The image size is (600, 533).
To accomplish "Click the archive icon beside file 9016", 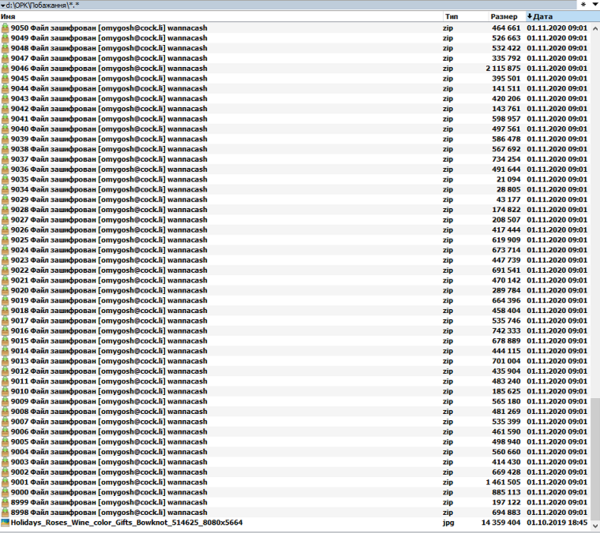I will (x=5, y=331).
